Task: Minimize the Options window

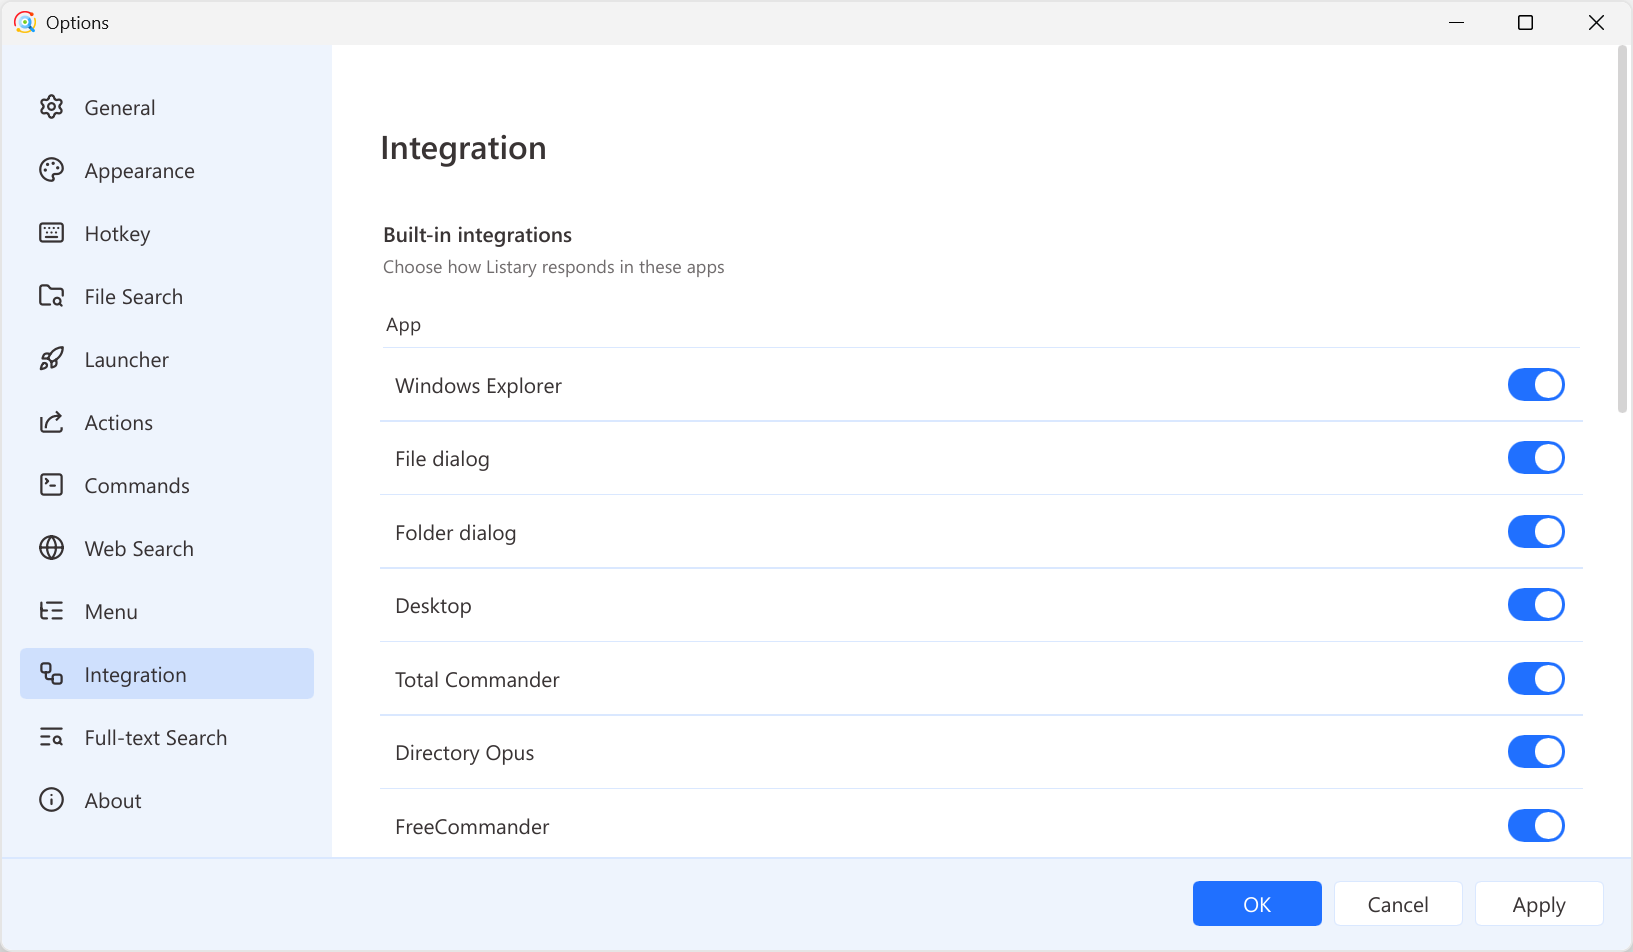Action: (1456, 22)
